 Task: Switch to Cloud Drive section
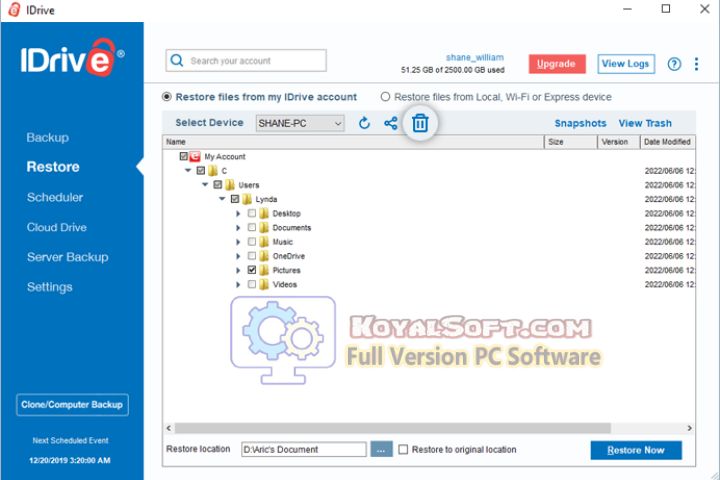click(x=56, y=227)
